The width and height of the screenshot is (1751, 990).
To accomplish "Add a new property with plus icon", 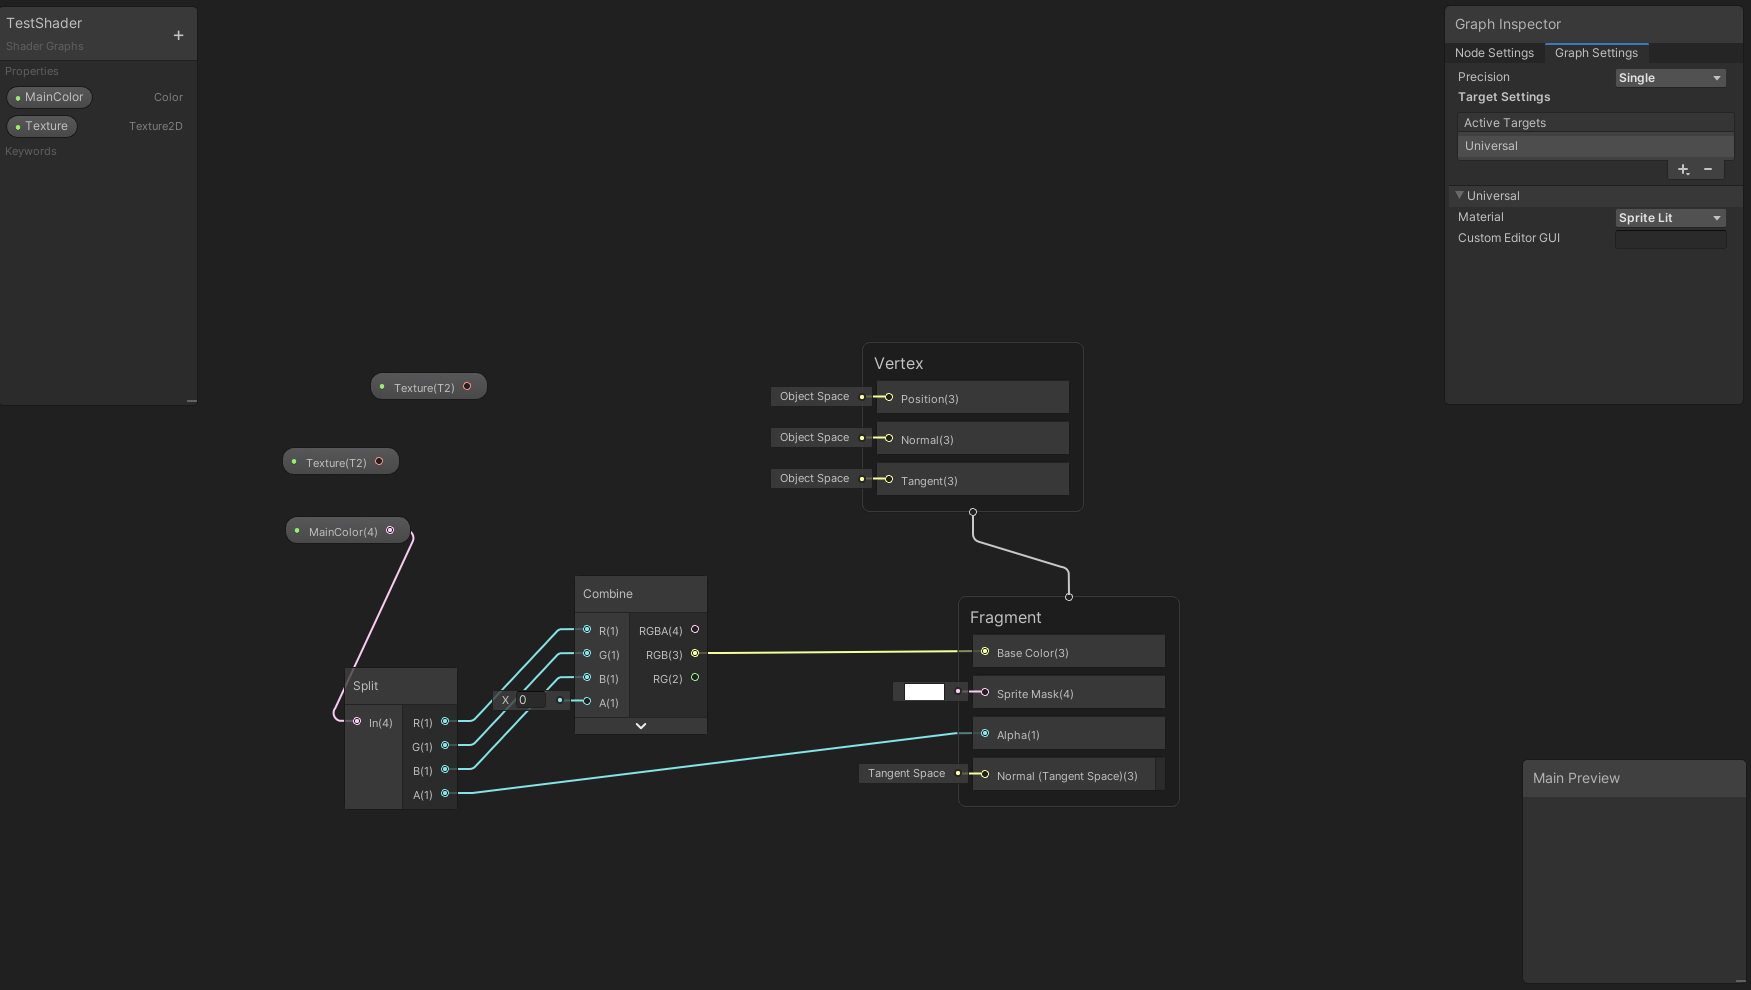I will click(x=178, y=35).
